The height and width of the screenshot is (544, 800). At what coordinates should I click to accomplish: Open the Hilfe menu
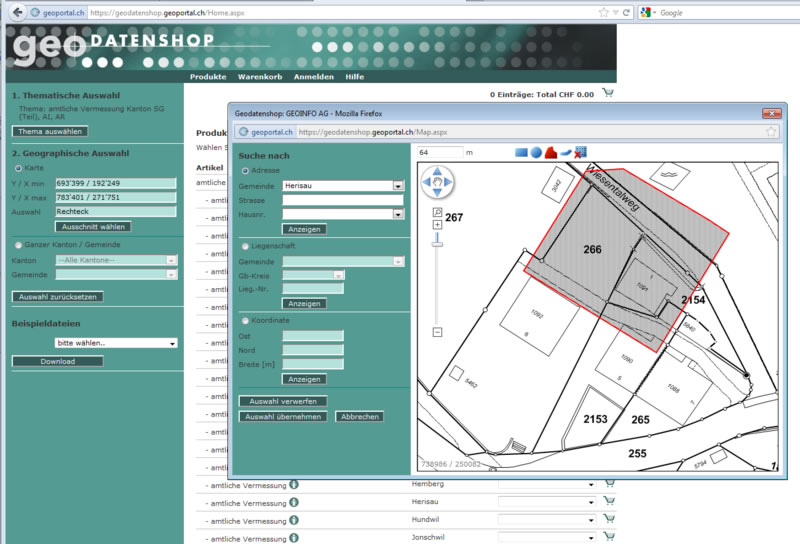coord(355,77)
